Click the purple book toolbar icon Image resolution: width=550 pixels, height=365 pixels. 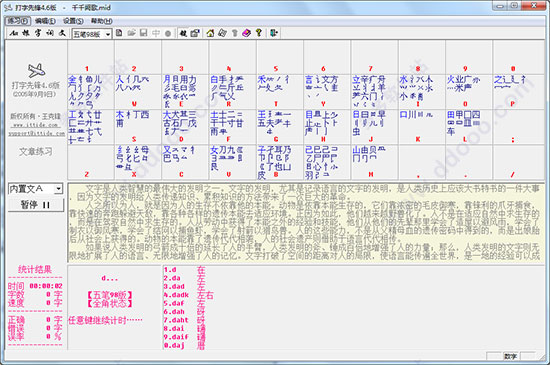pos(247,33)
